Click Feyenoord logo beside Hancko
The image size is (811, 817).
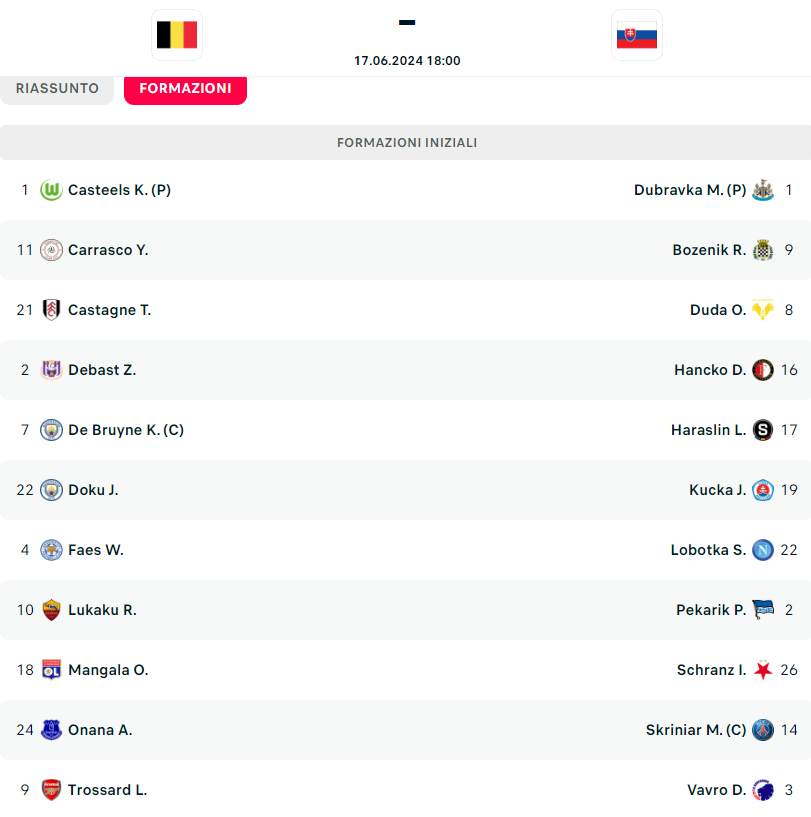click(763, 370)
